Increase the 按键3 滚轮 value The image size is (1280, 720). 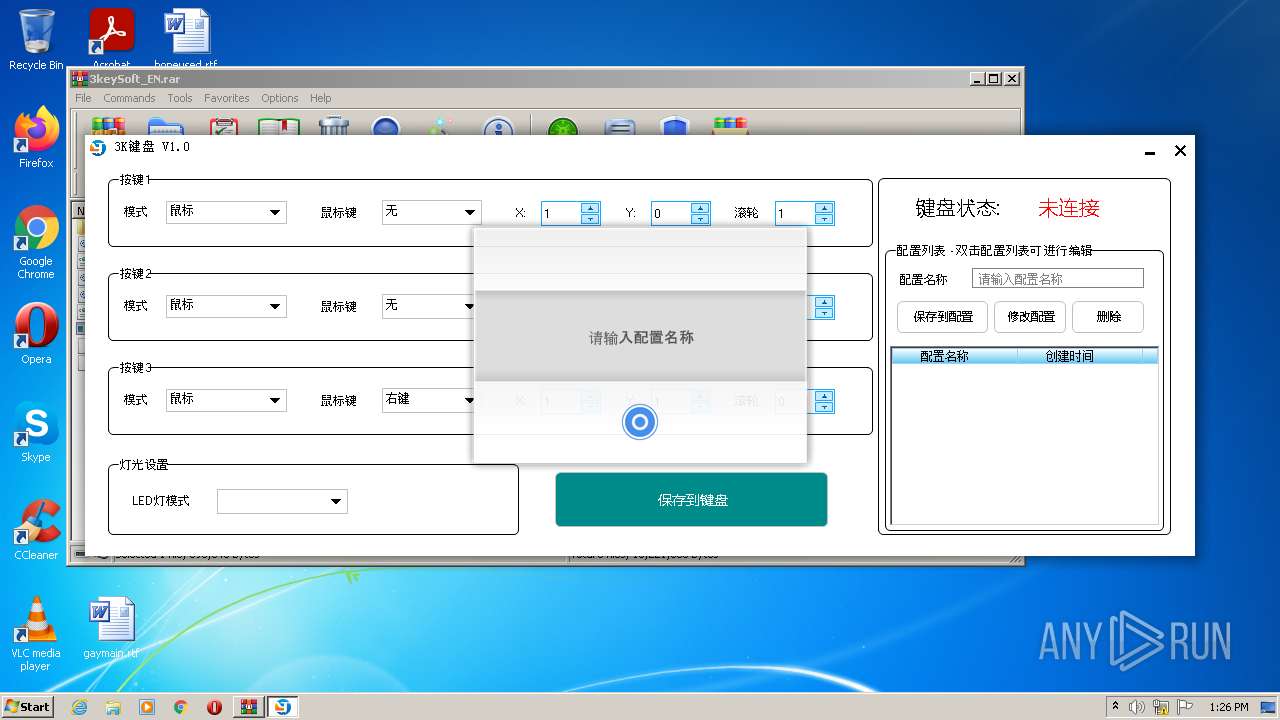pyautogui.click(x=824, y=396)
